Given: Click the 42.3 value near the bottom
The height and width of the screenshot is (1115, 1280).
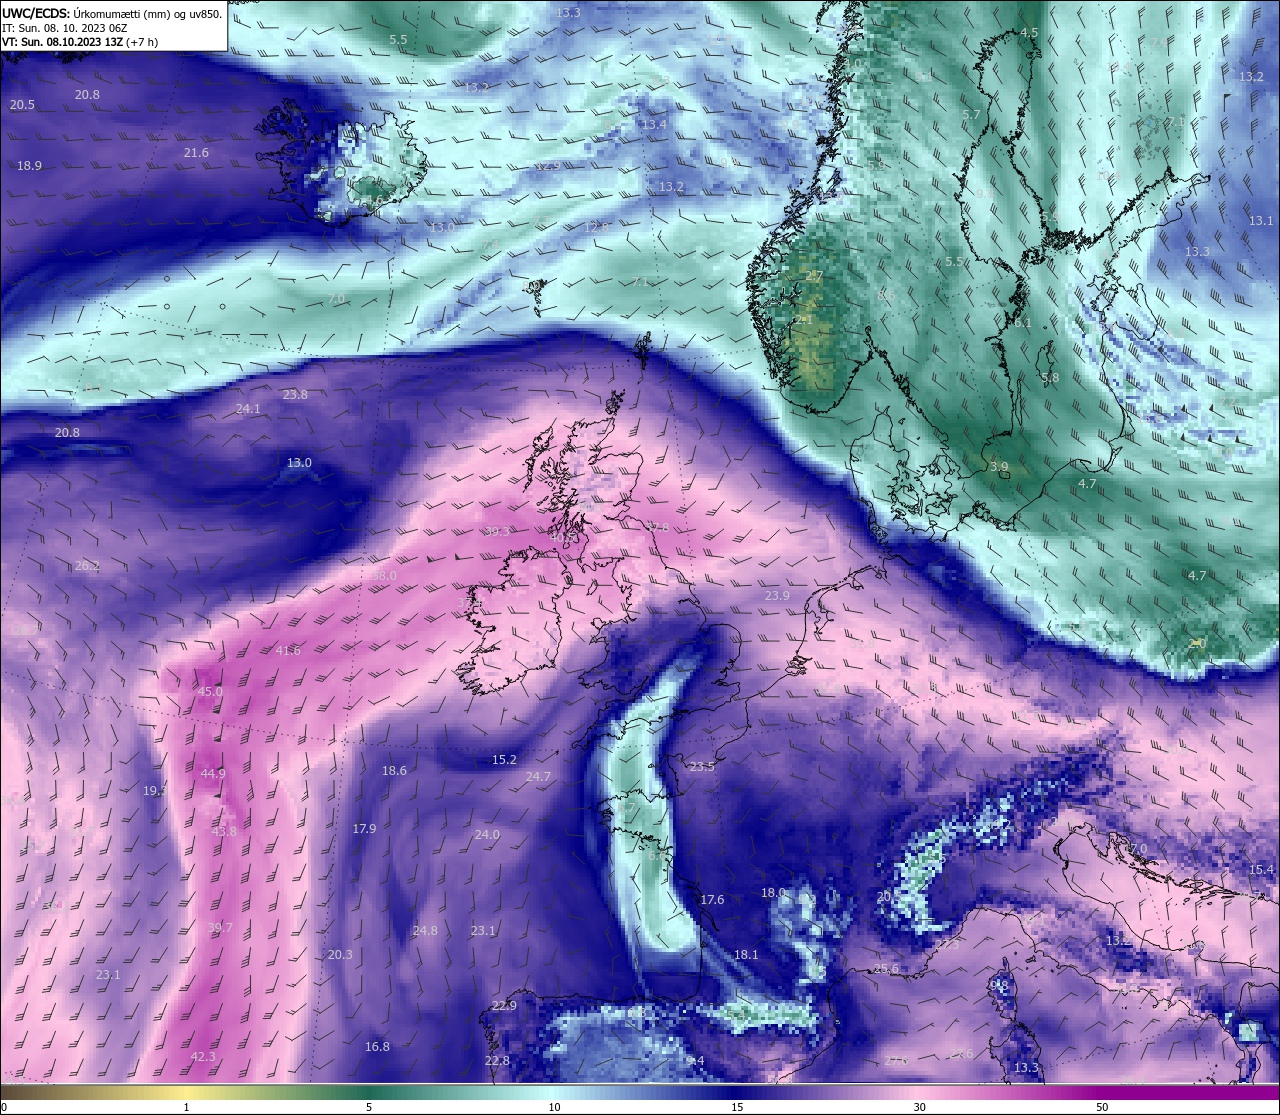Looking at the screenshot, I should 203,1057.
